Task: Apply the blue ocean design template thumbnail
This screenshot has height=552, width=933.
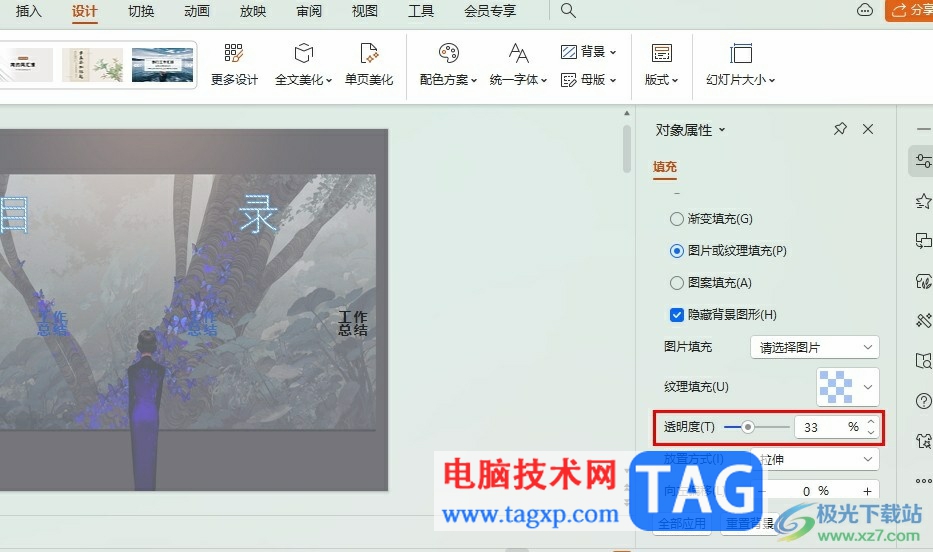Action: coord(162,65)
